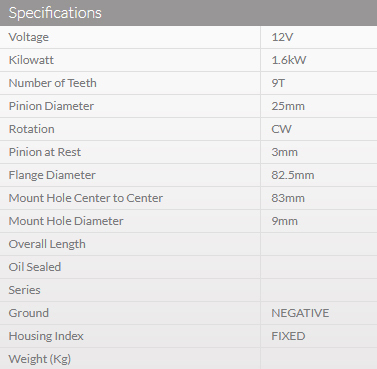Select the Mount Hole Diameter label

click(66, 221)
